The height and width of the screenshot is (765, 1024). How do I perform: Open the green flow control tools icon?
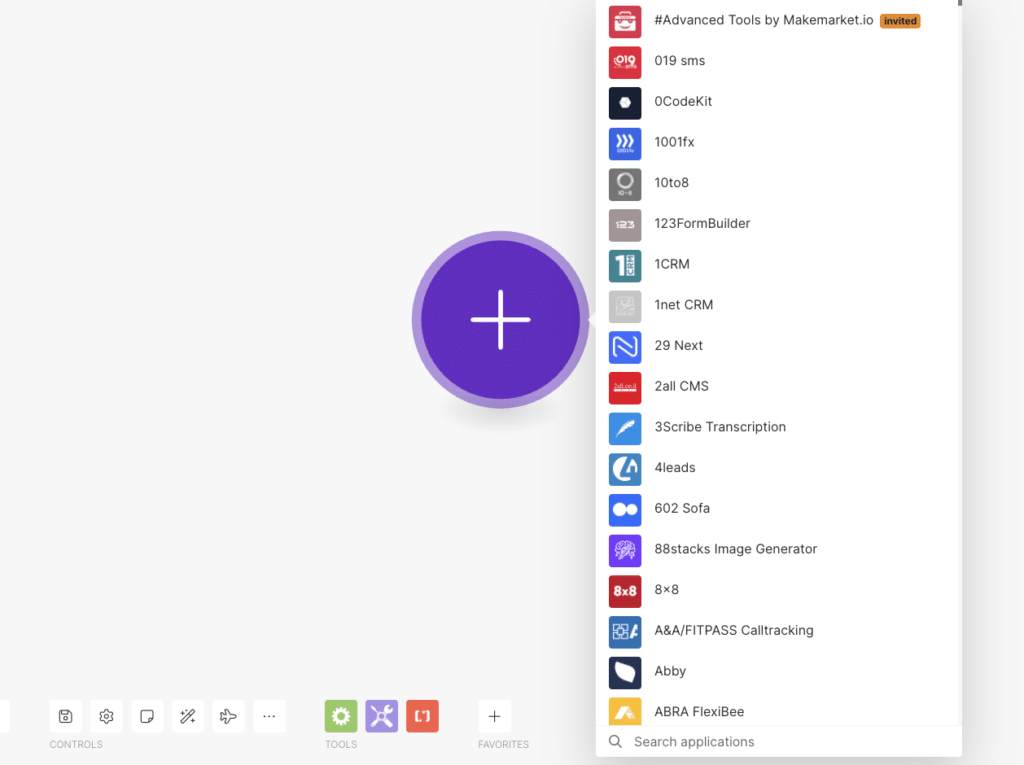(341, 716)
